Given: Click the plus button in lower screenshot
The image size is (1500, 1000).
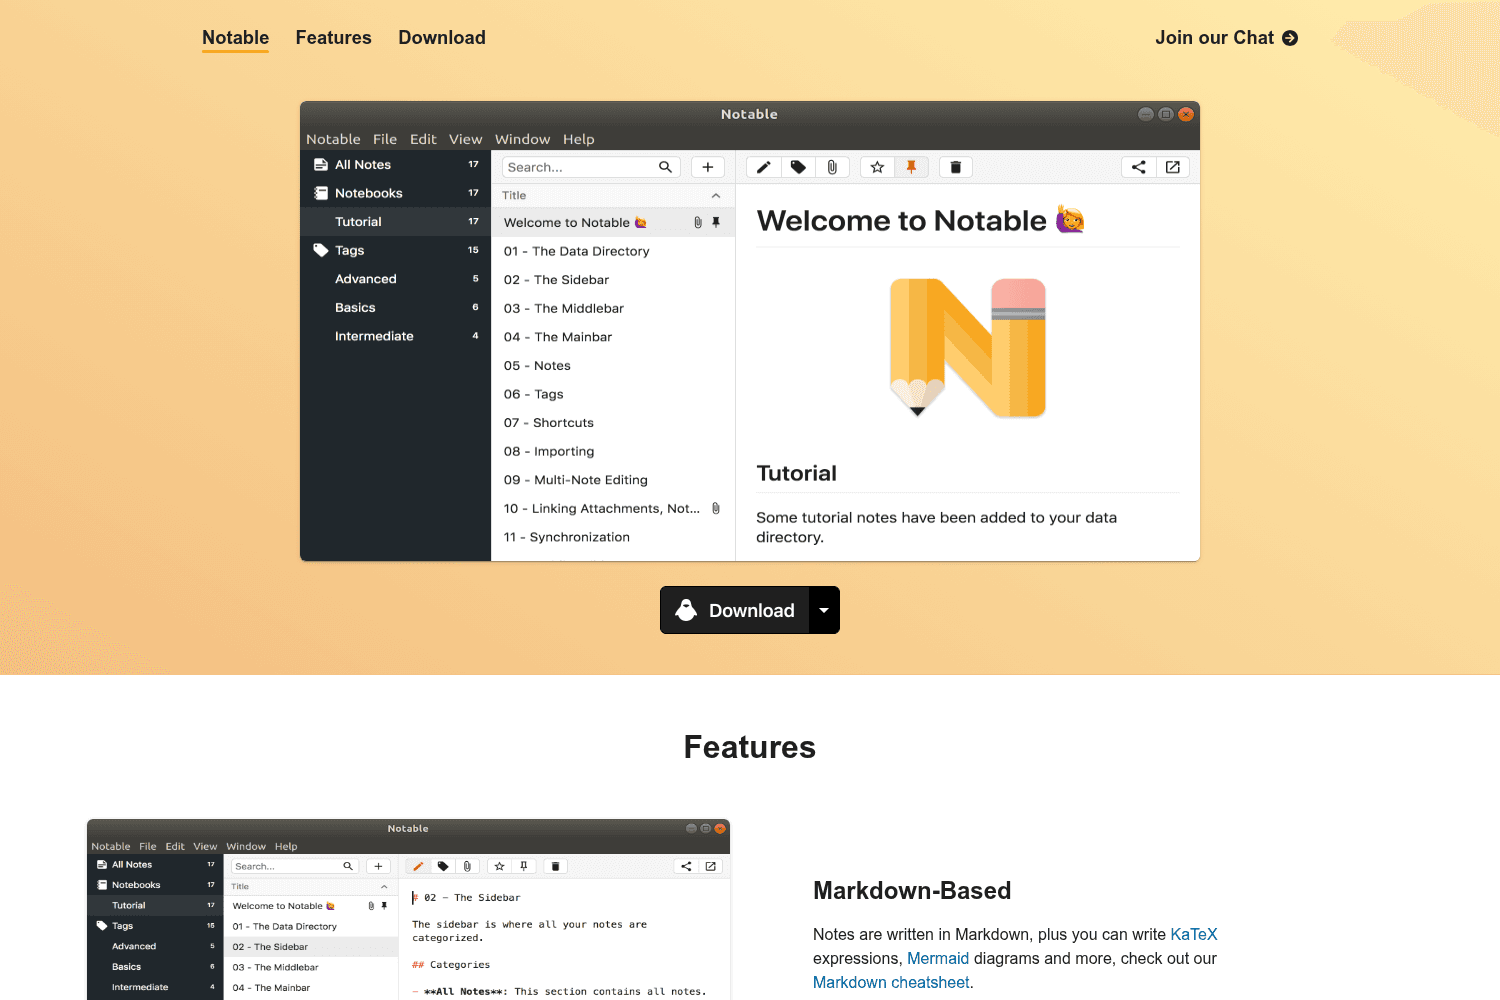Looking at the screenshot, I should [378, 866].
